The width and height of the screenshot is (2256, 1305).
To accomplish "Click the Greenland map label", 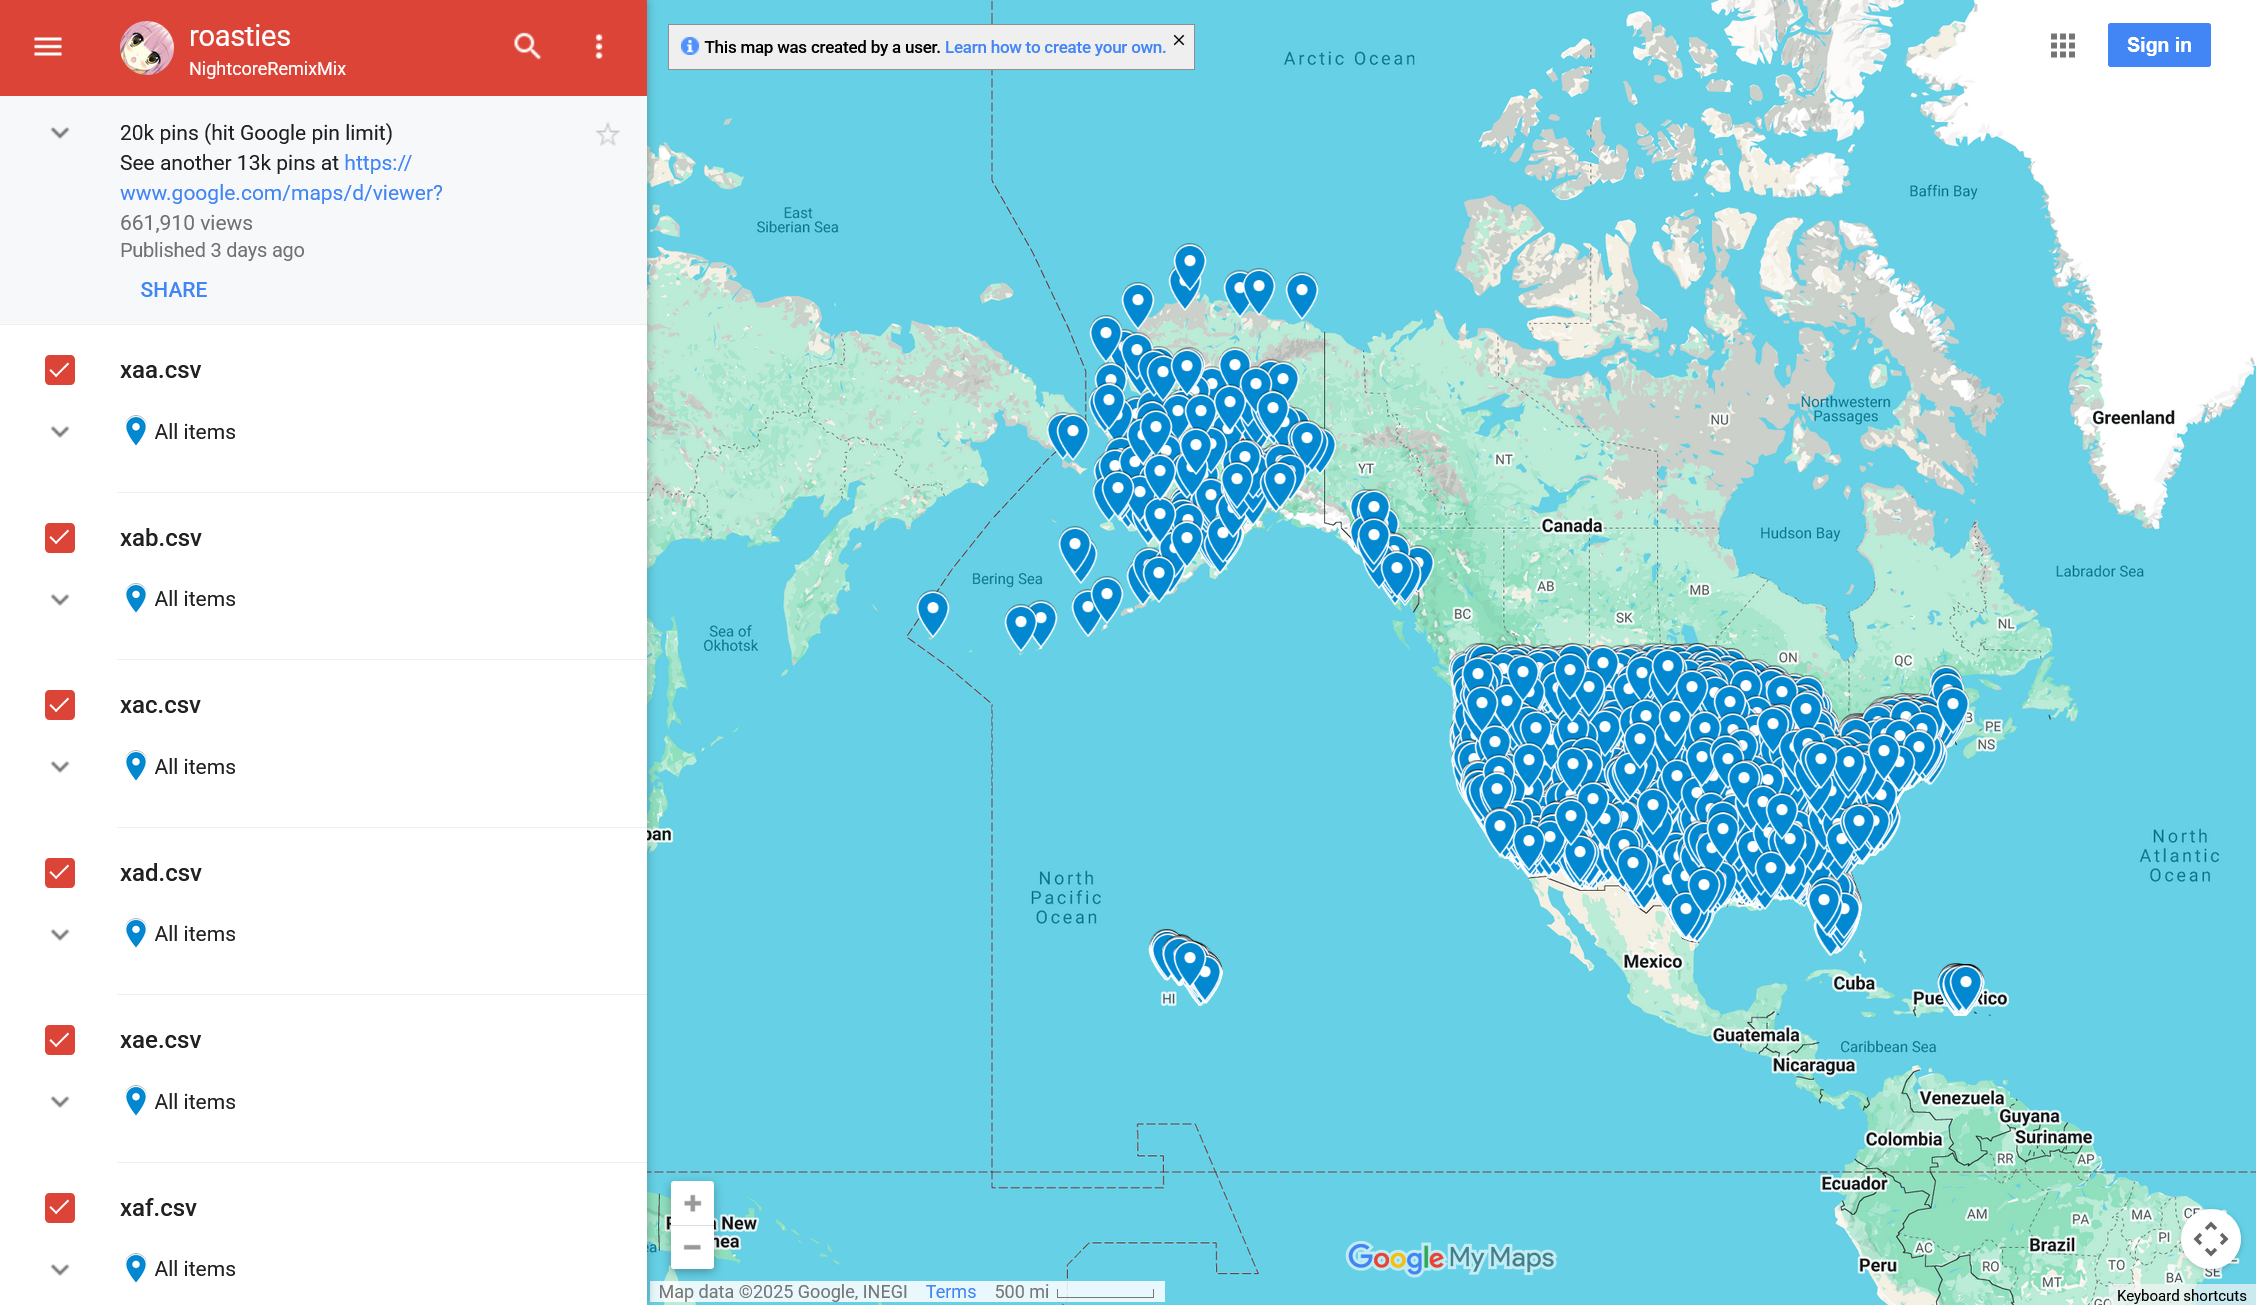I will point(2133,418).
